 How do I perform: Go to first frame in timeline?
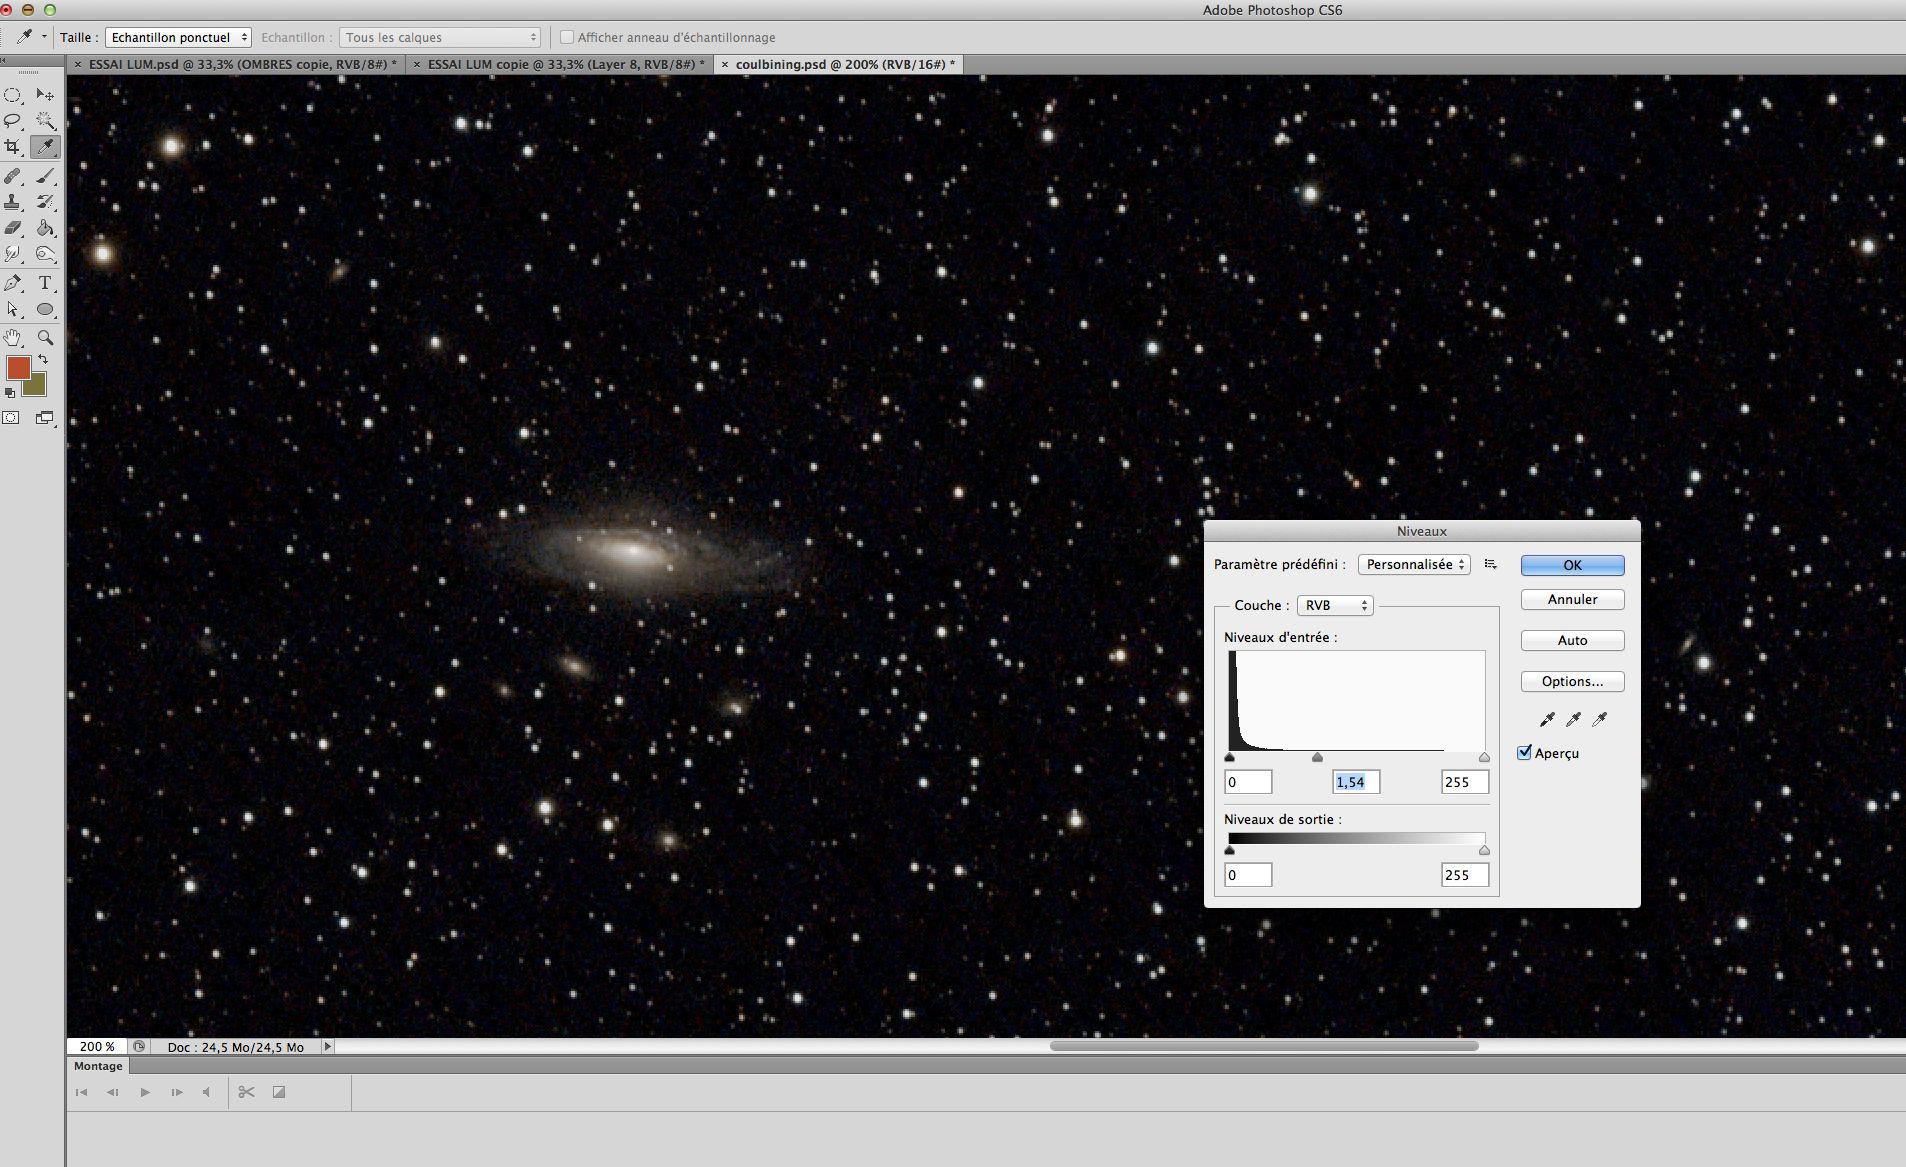[81, 1092]
